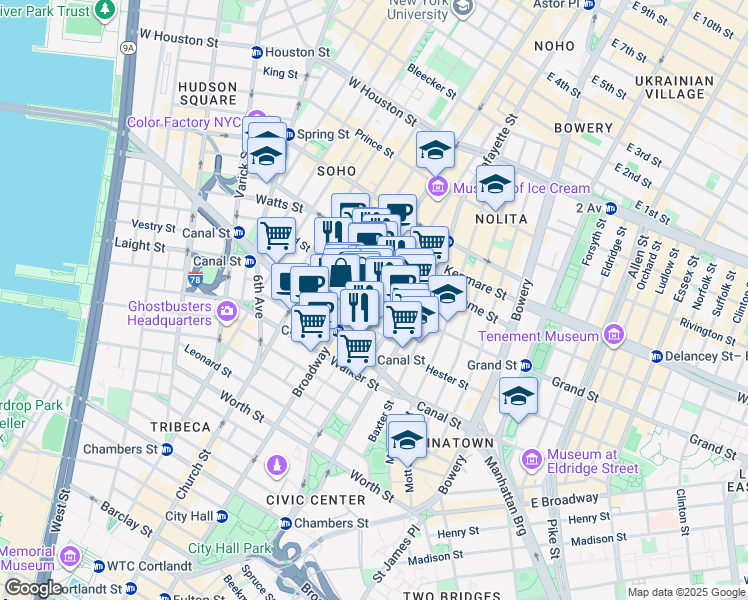The height and width of the screenshot is (600, 748).
Task: Select the school marker in Nolita
Action: click(x=495, y=184)
